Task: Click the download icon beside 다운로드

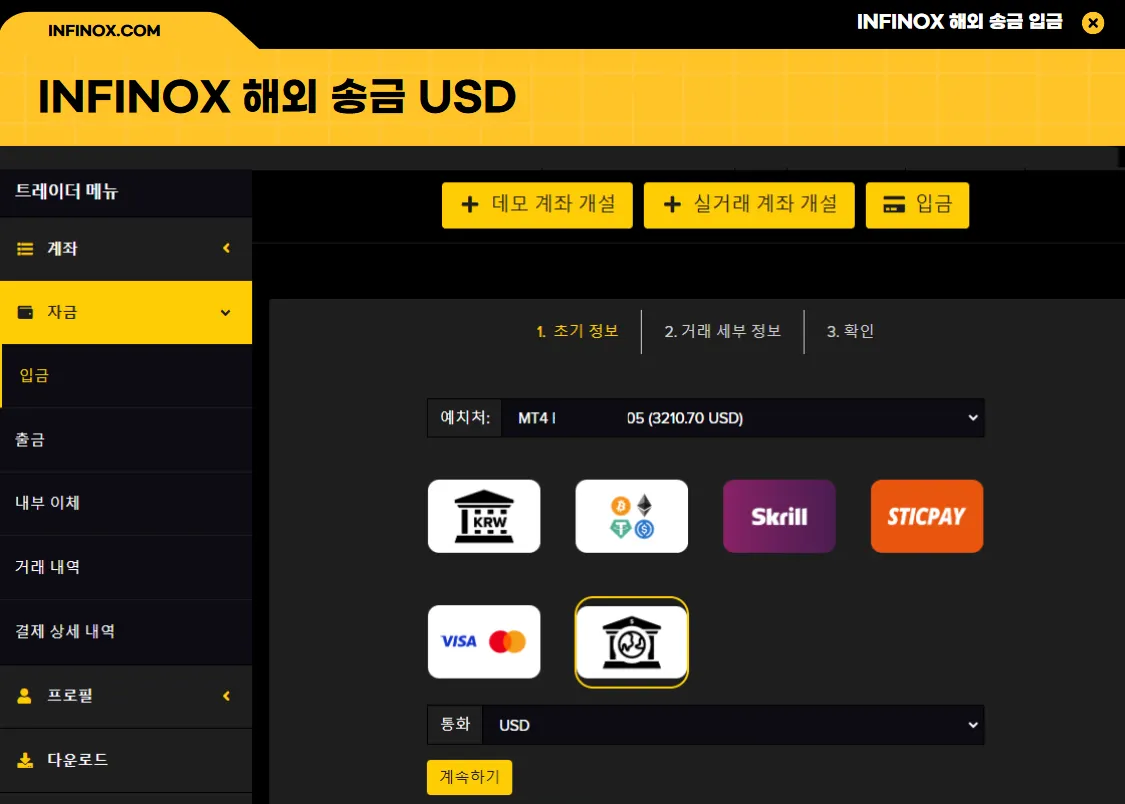Action: click(x=25, y=760)
